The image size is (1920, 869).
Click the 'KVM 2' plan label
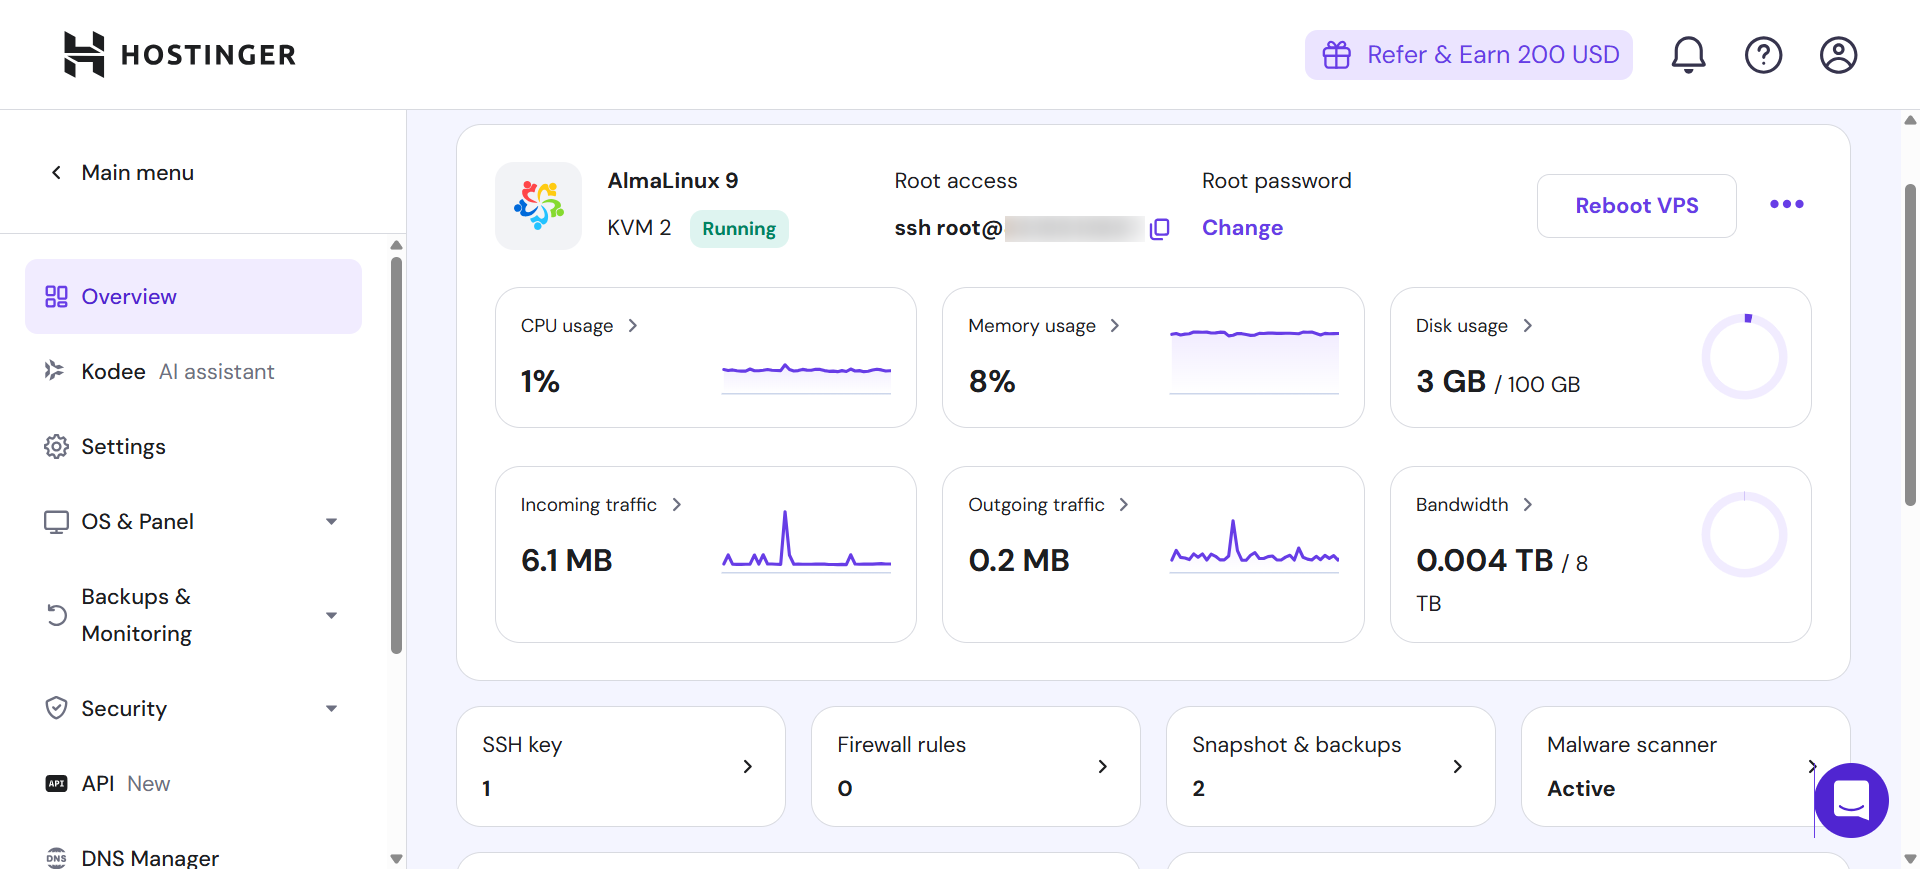(x=639, y=228)
